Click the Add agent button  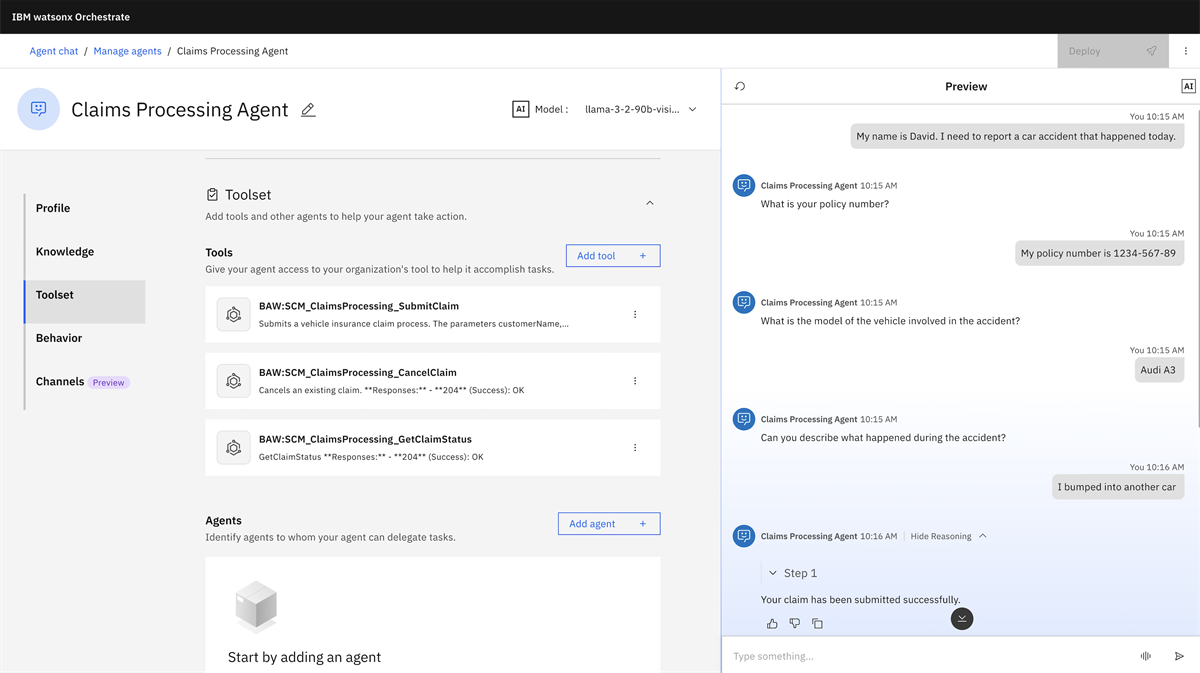pos(608,524)
